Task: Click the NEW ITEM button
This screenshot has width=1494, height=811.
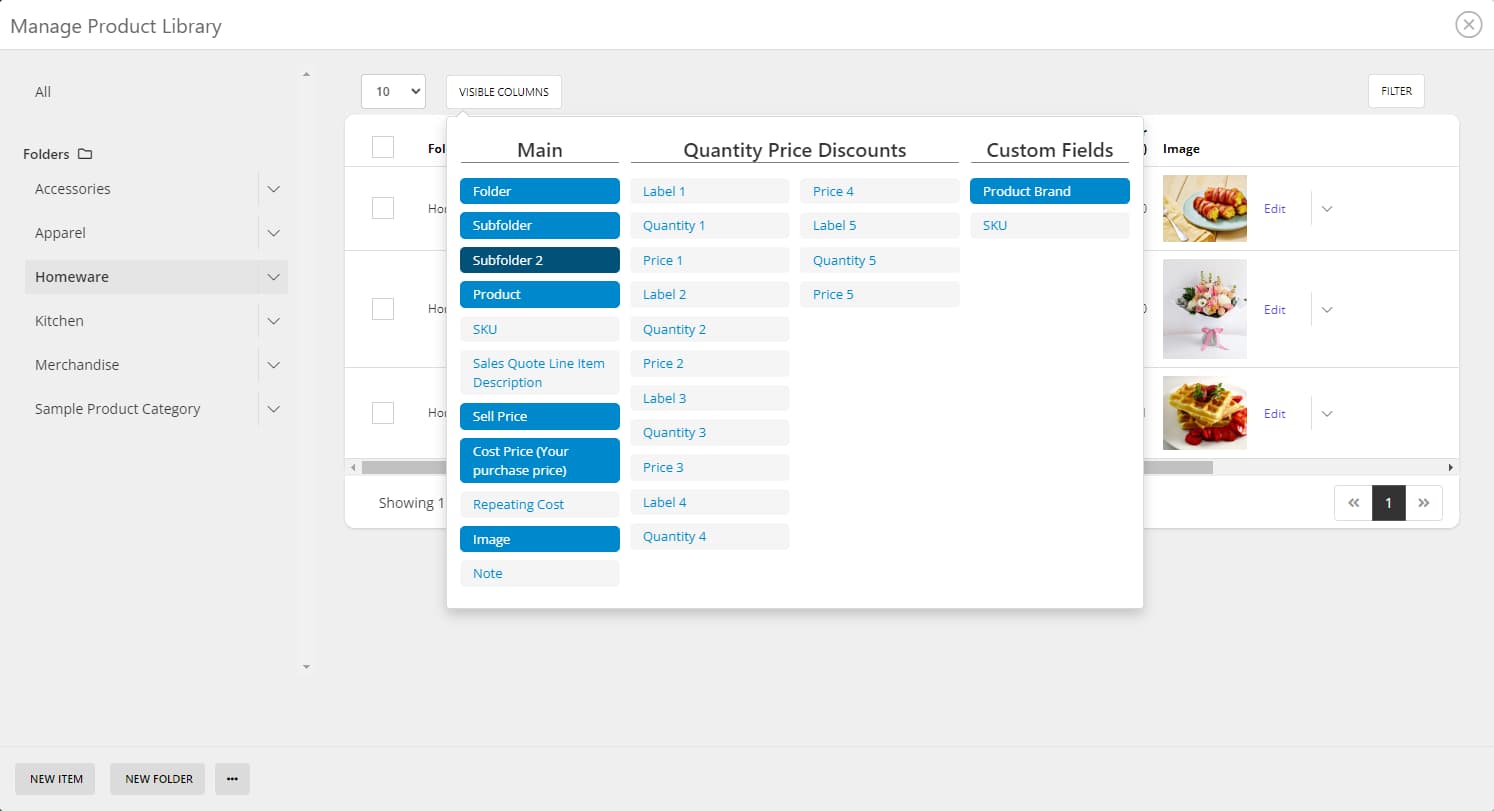Action: pyautogui.click(x=55, y=779)
